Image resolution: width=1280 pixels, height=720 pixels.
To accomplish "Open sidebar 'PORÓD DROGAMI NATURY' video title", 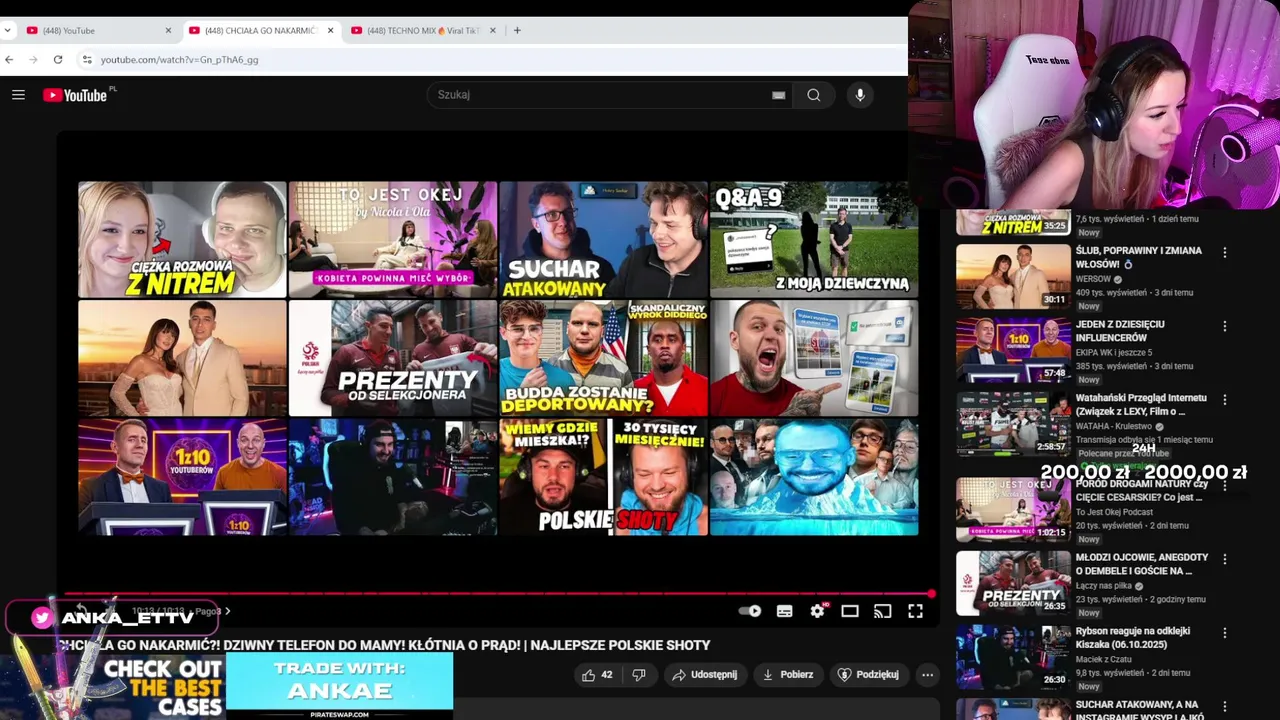I will (x=1142, y=490).
